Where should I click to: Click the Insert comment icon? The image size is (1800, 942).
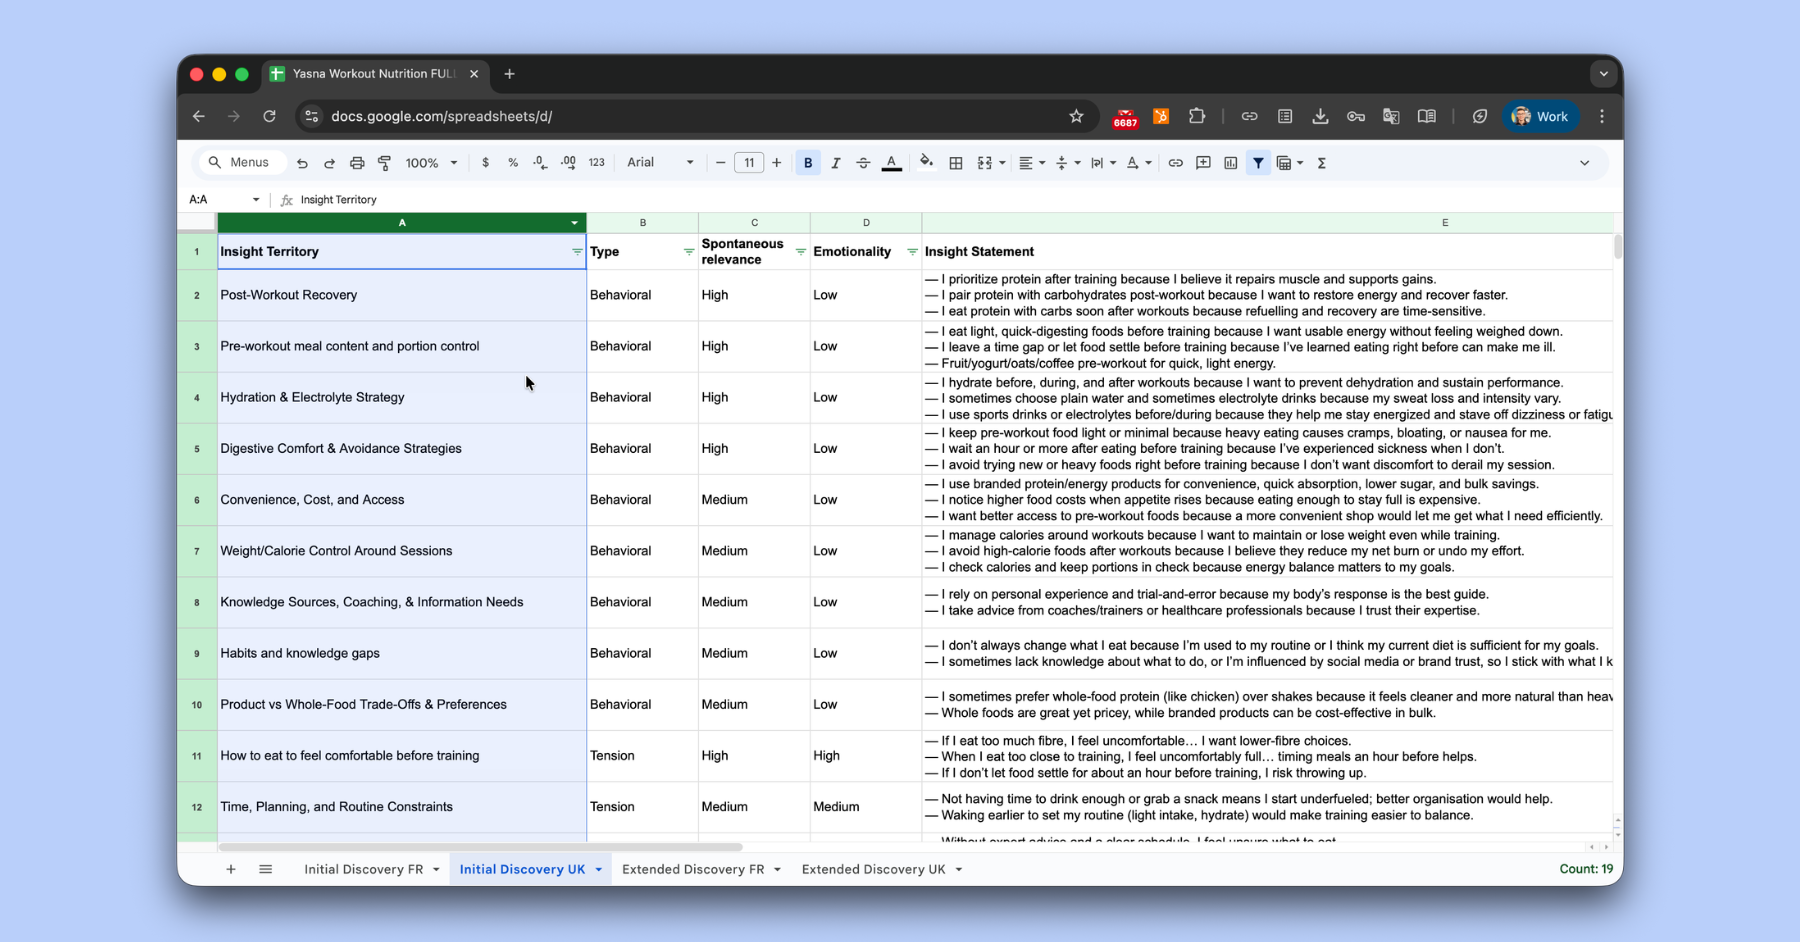tap(1203, 163)
